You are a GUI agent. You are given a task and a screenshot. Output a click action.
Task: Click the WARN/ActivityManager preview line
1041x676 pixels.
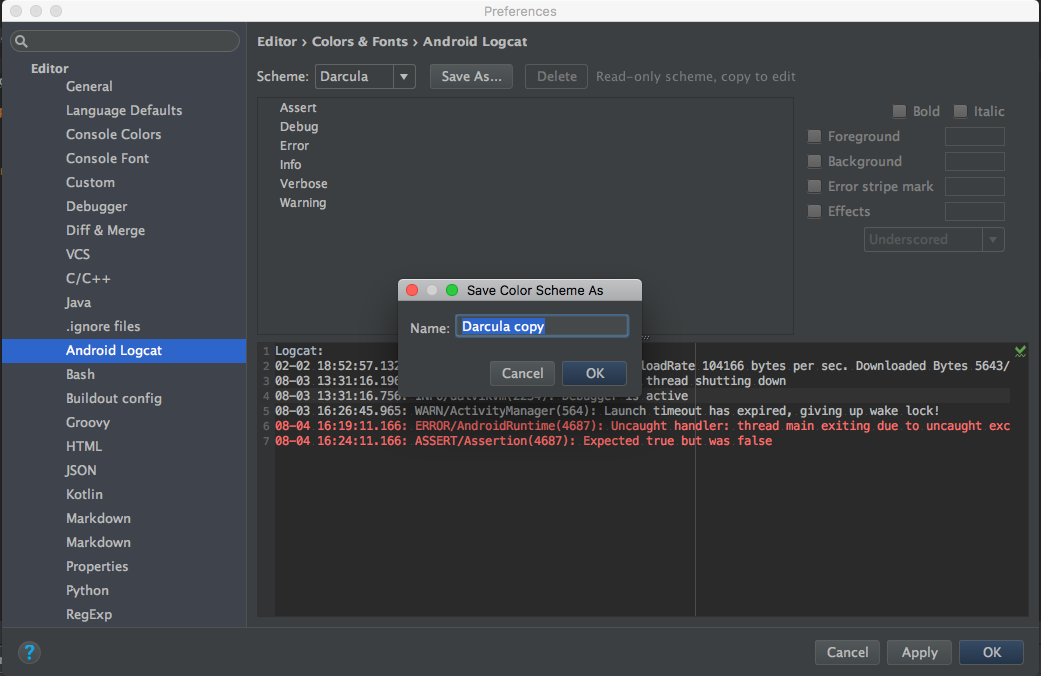[x=607, y=411]
